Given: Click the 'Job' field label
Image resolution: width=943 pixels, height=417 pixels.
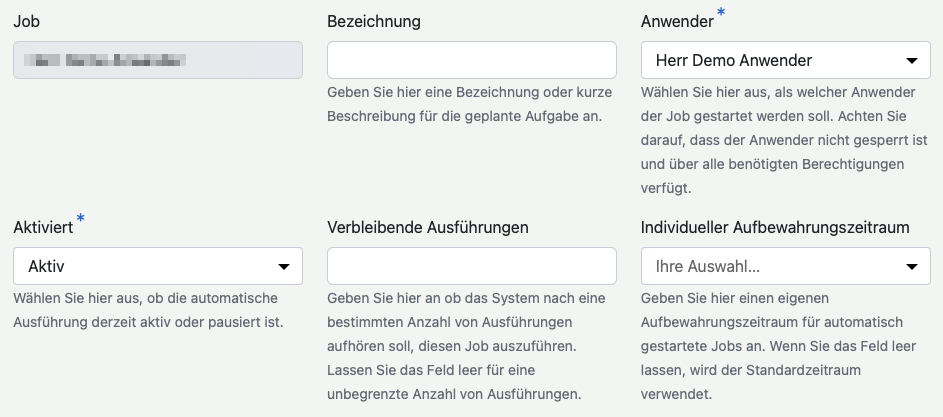Looking at the screenshot, I should pos(27,21).
